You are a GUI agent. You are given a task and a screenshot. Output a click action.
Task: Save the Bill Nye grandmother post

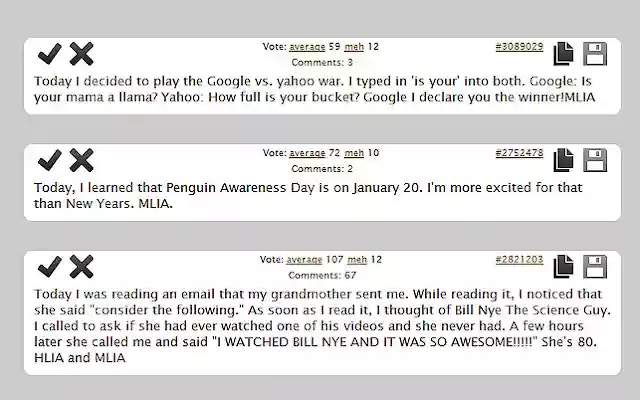595,266
